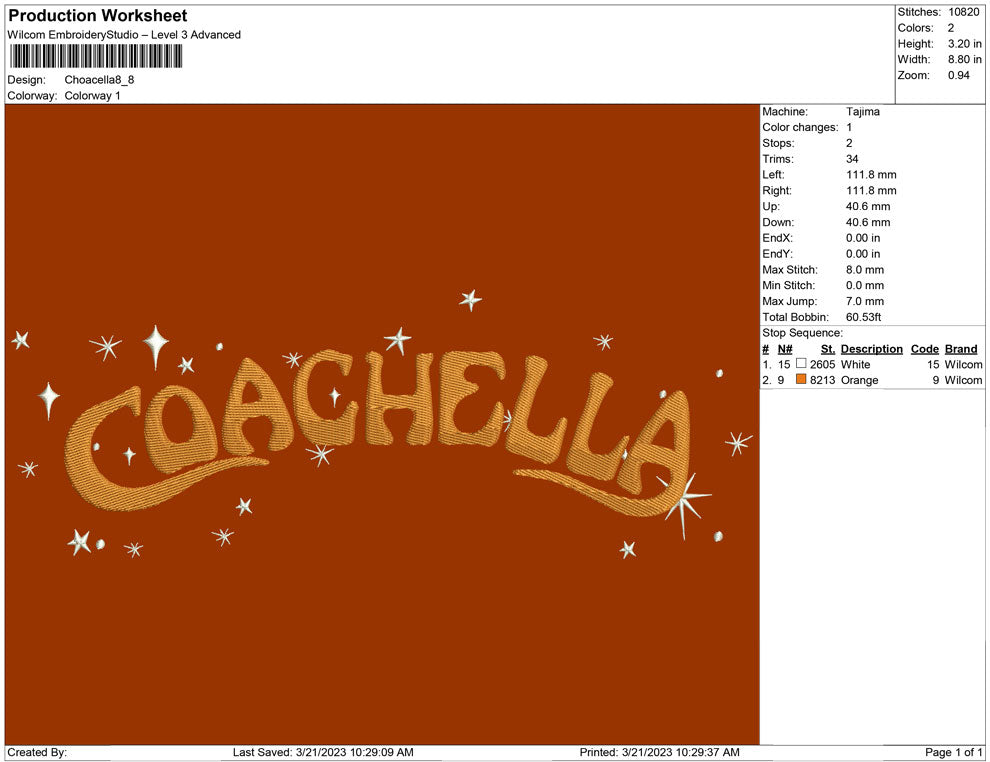Screen dimensions: 990x762
Task: Click the Production Worksheet title
Action: pos(98,16)
